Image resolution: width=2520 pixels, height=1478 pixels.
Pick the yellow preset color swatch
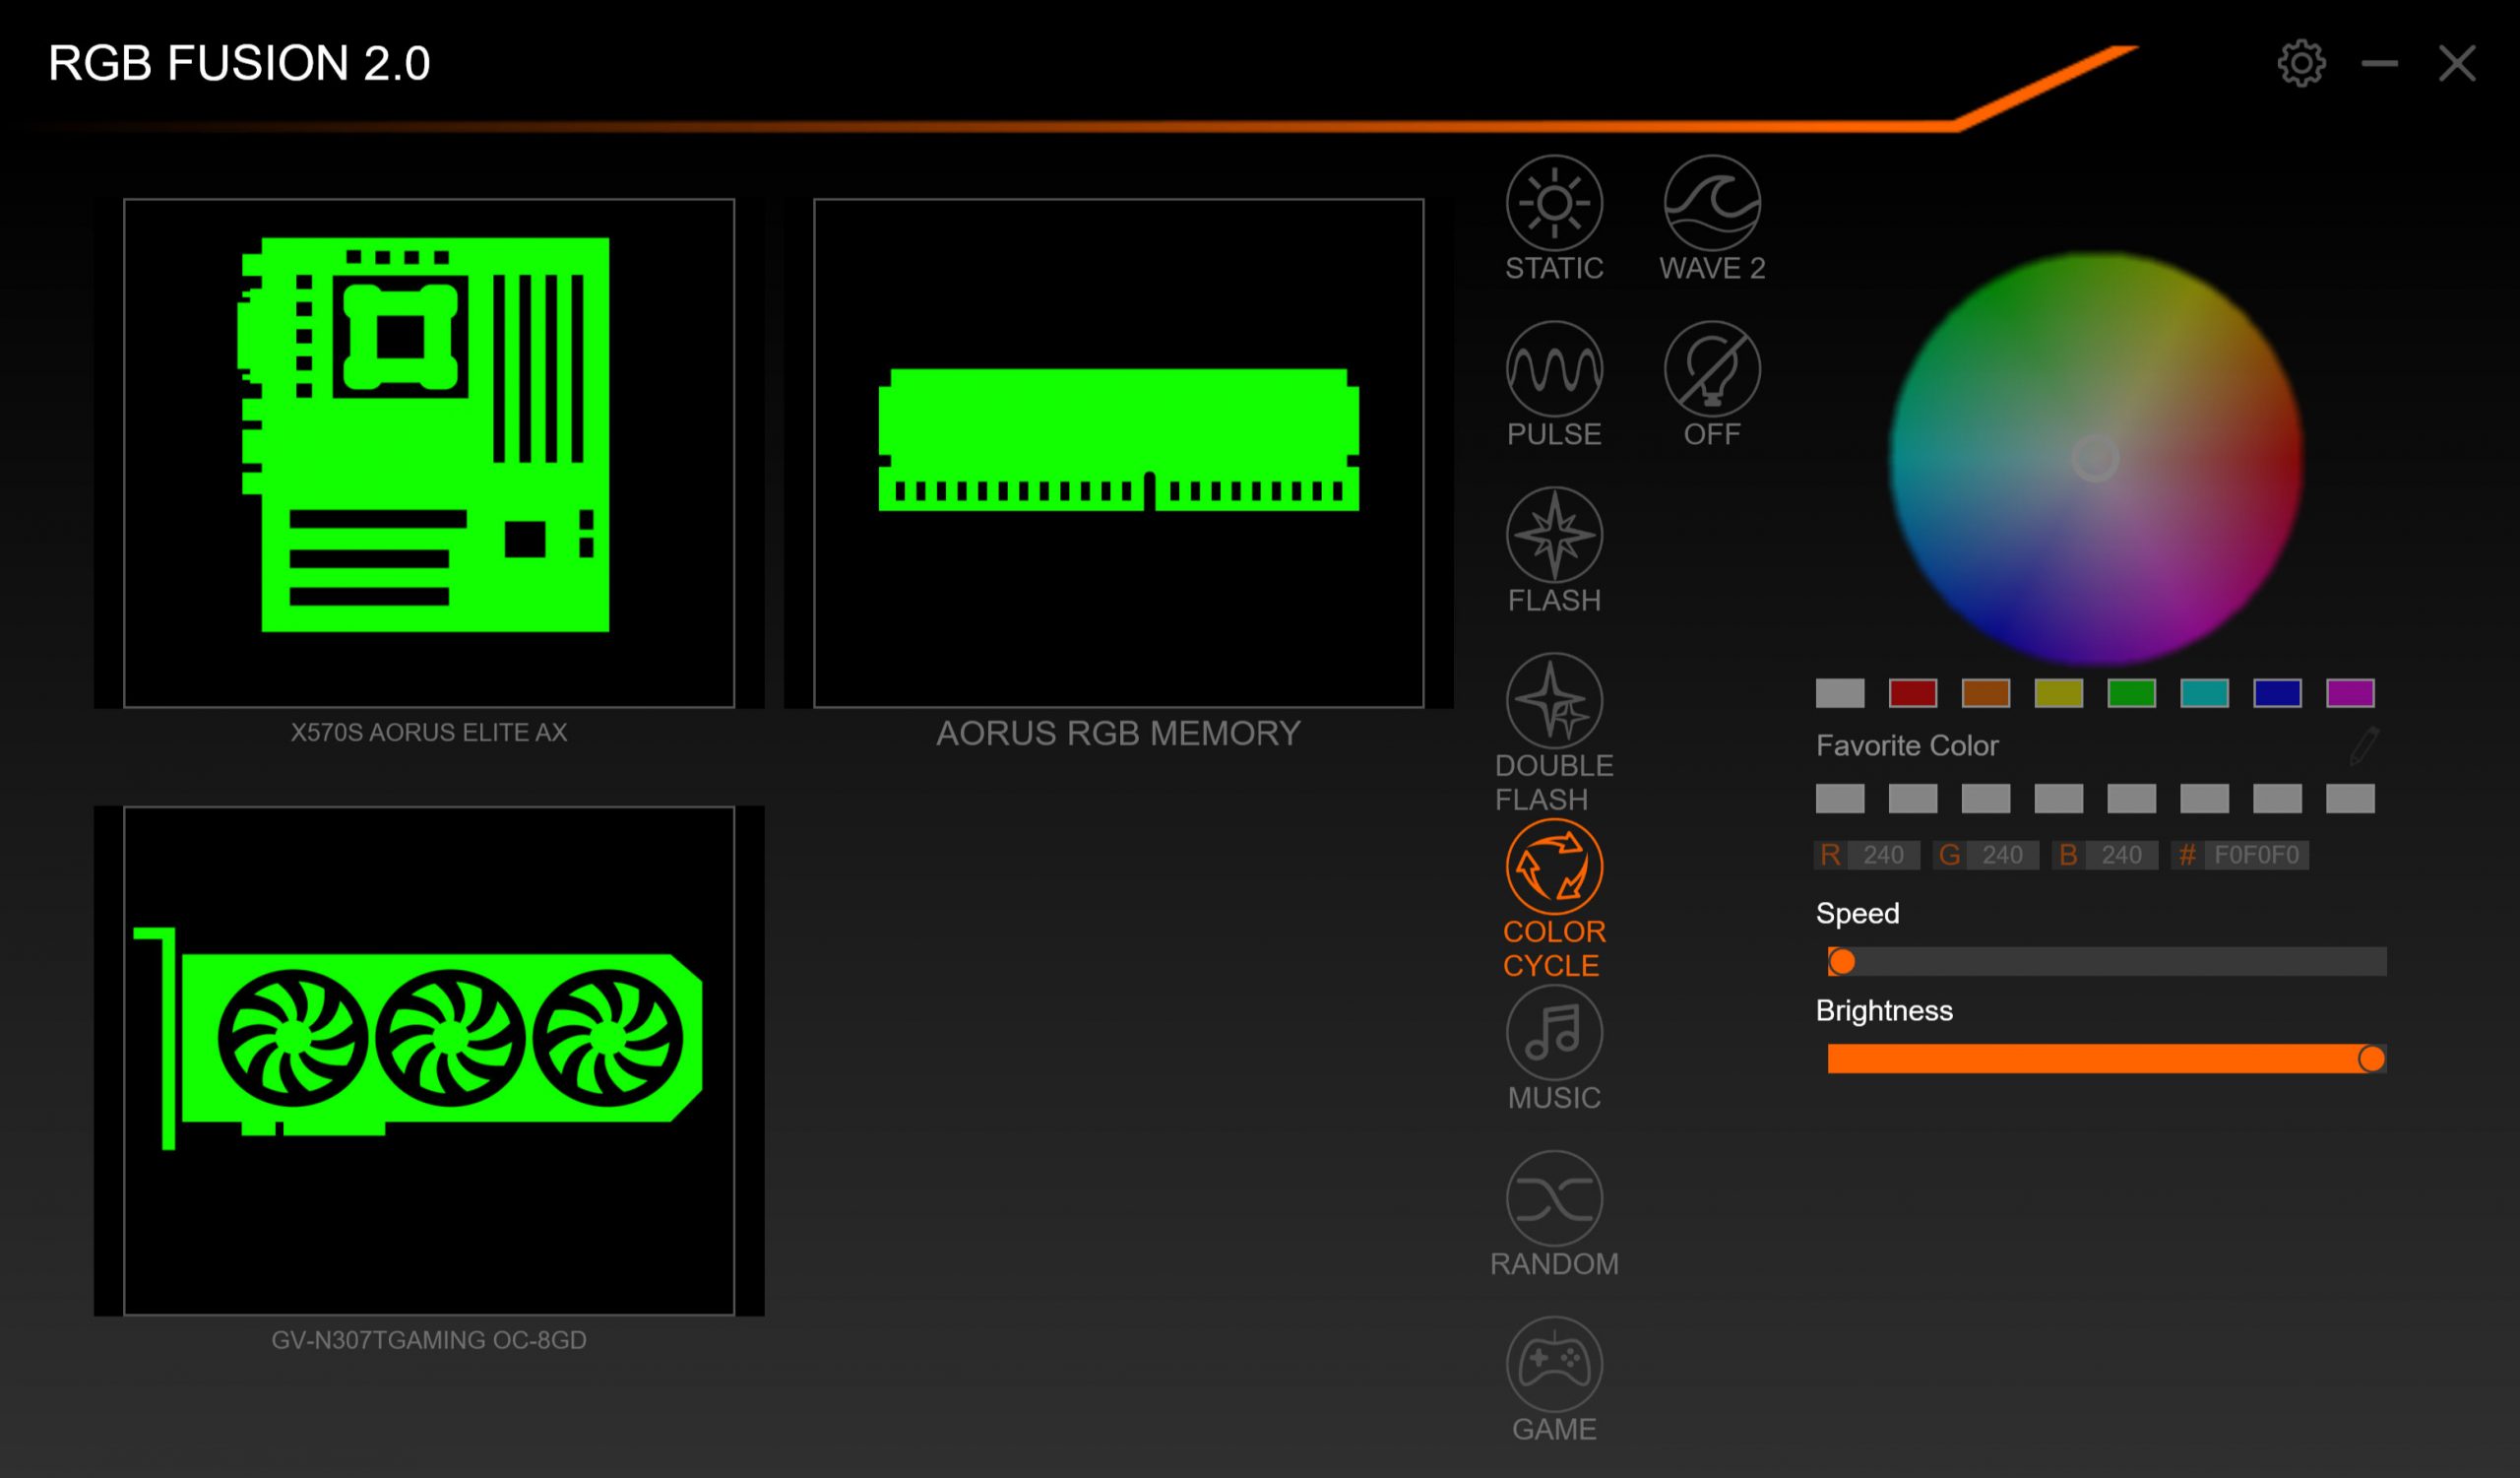2059,693
